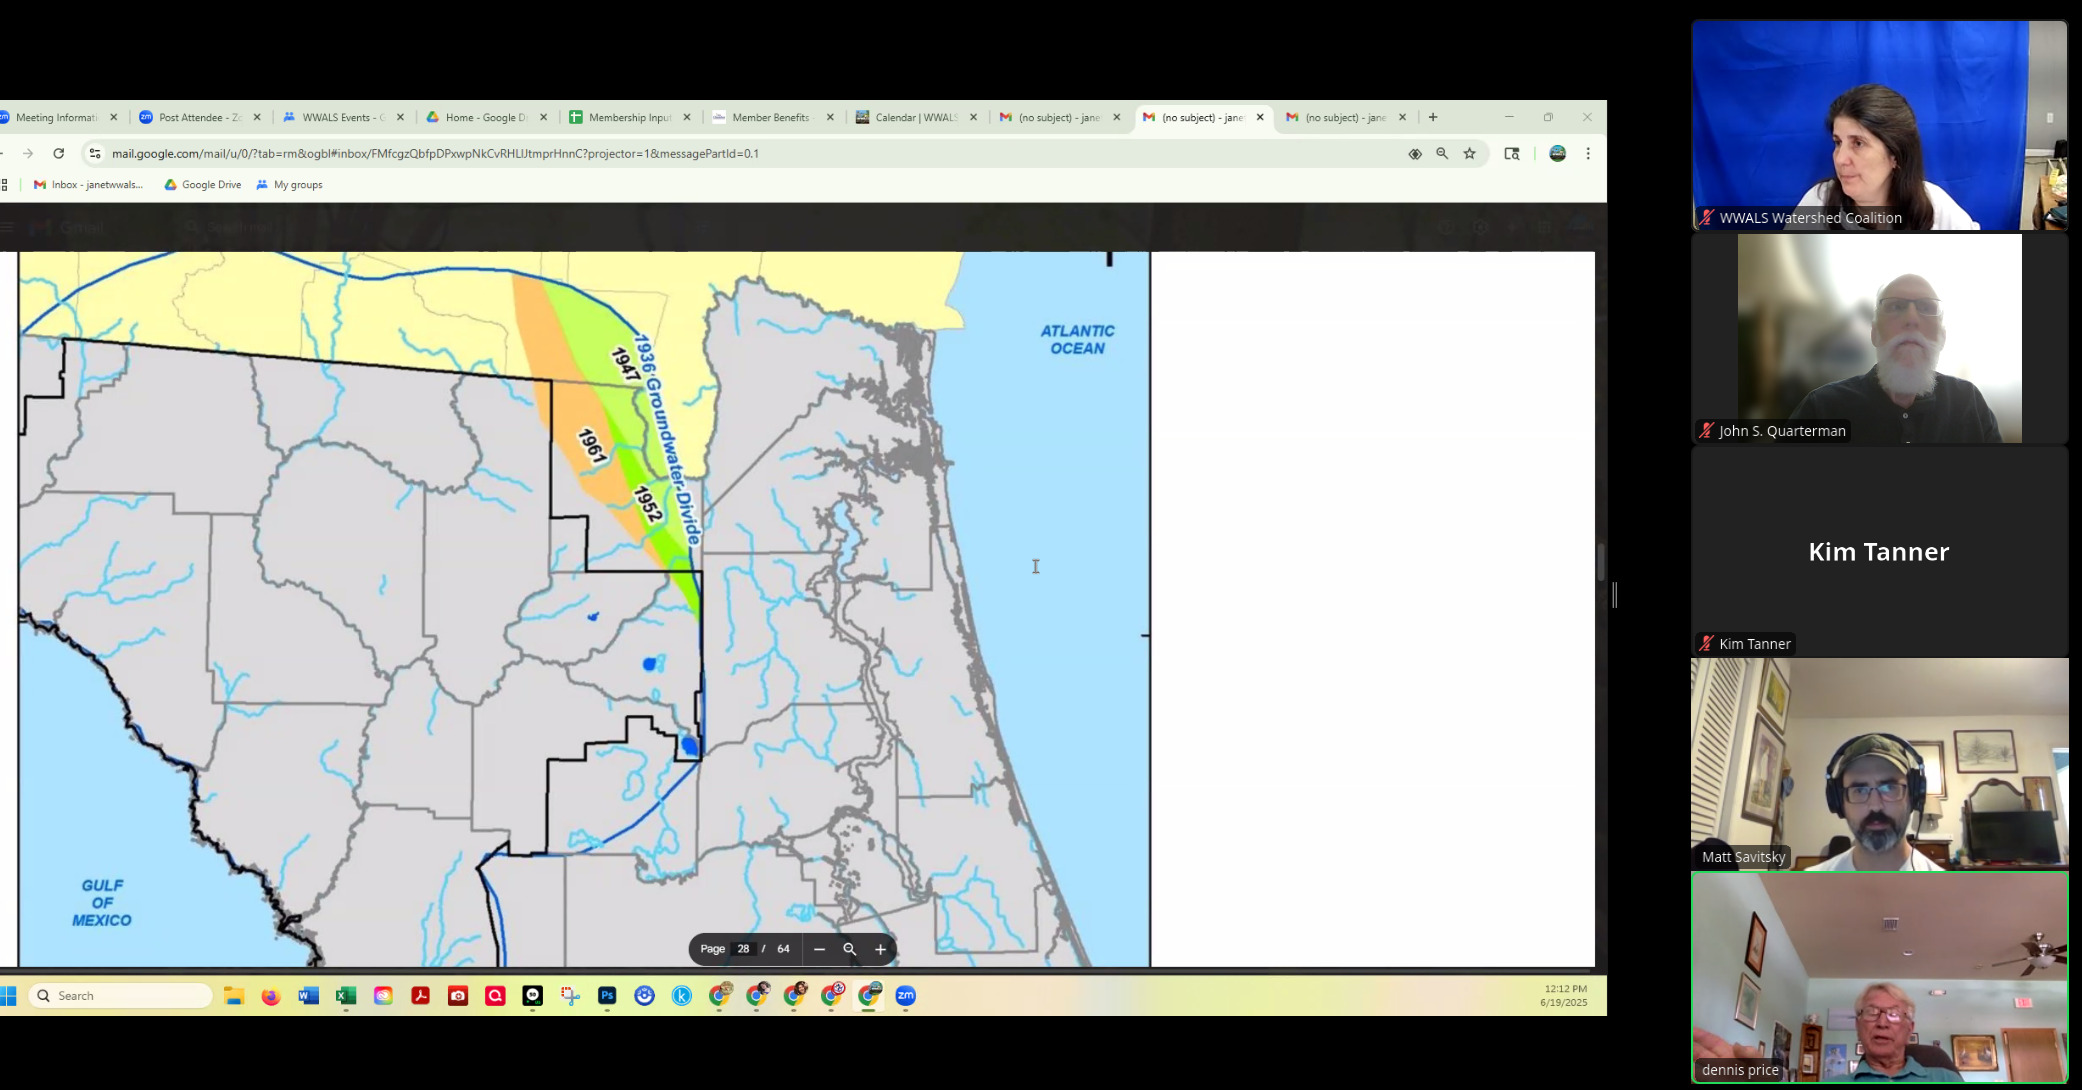Bookmark this page with the star icon
Viewport: 2082px width, 1090px height.
point(1469,153)
